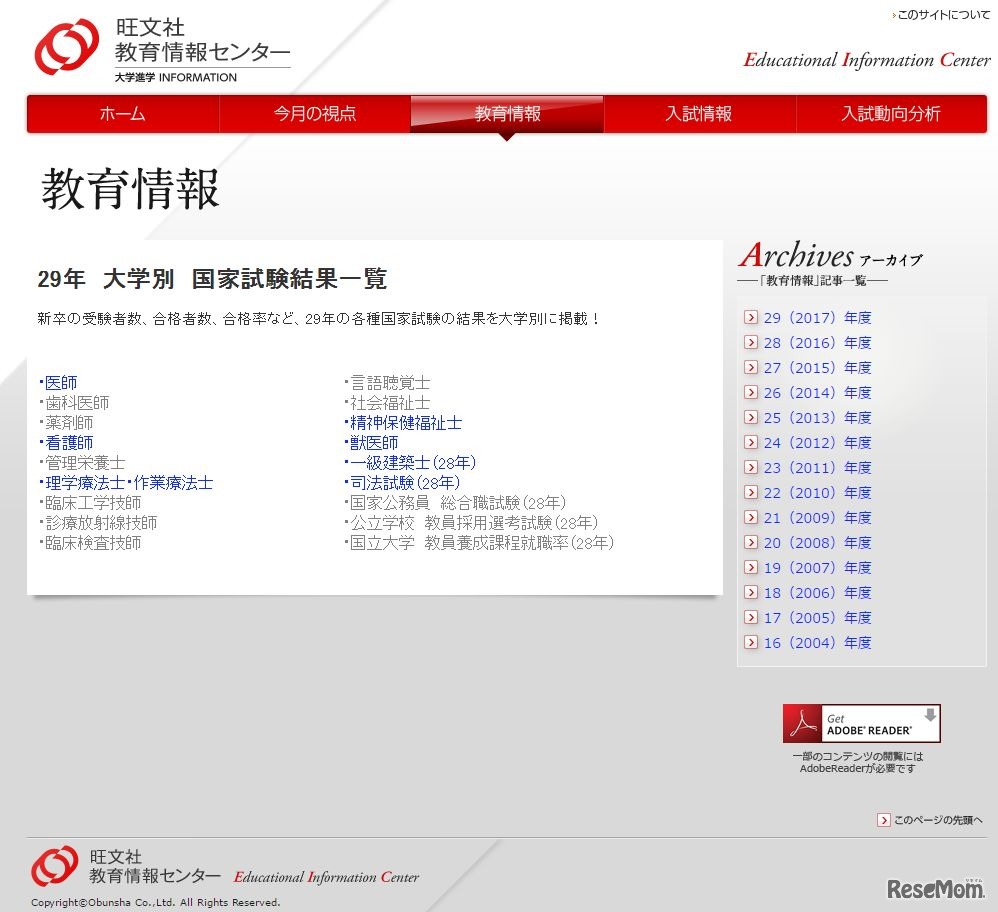Open the このサイトについて link at top right
998x912 pixels.
[941, 15]
